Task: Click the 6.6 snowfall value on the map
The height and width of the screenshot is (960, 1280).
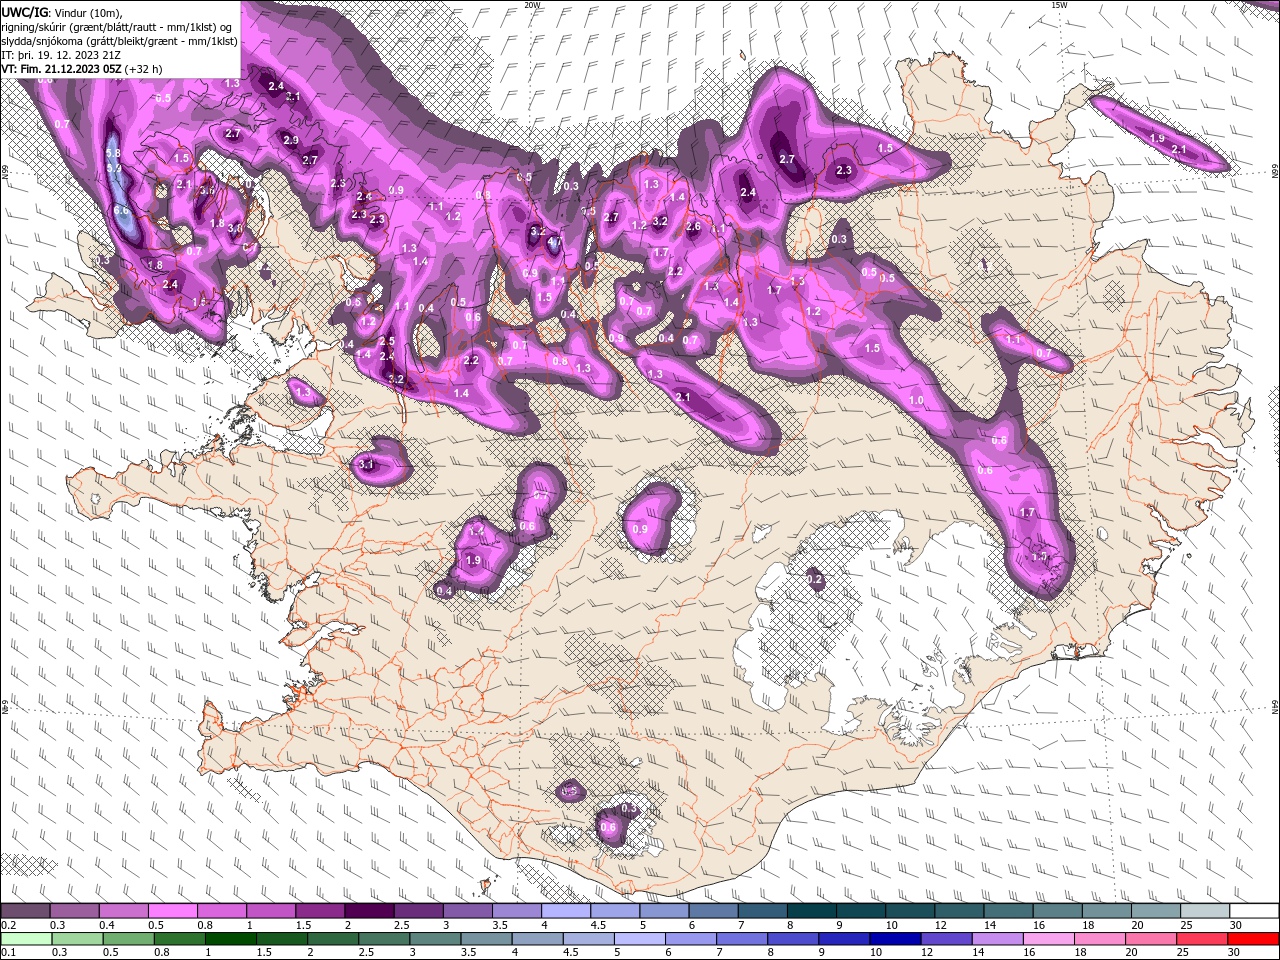Action: 122,211
